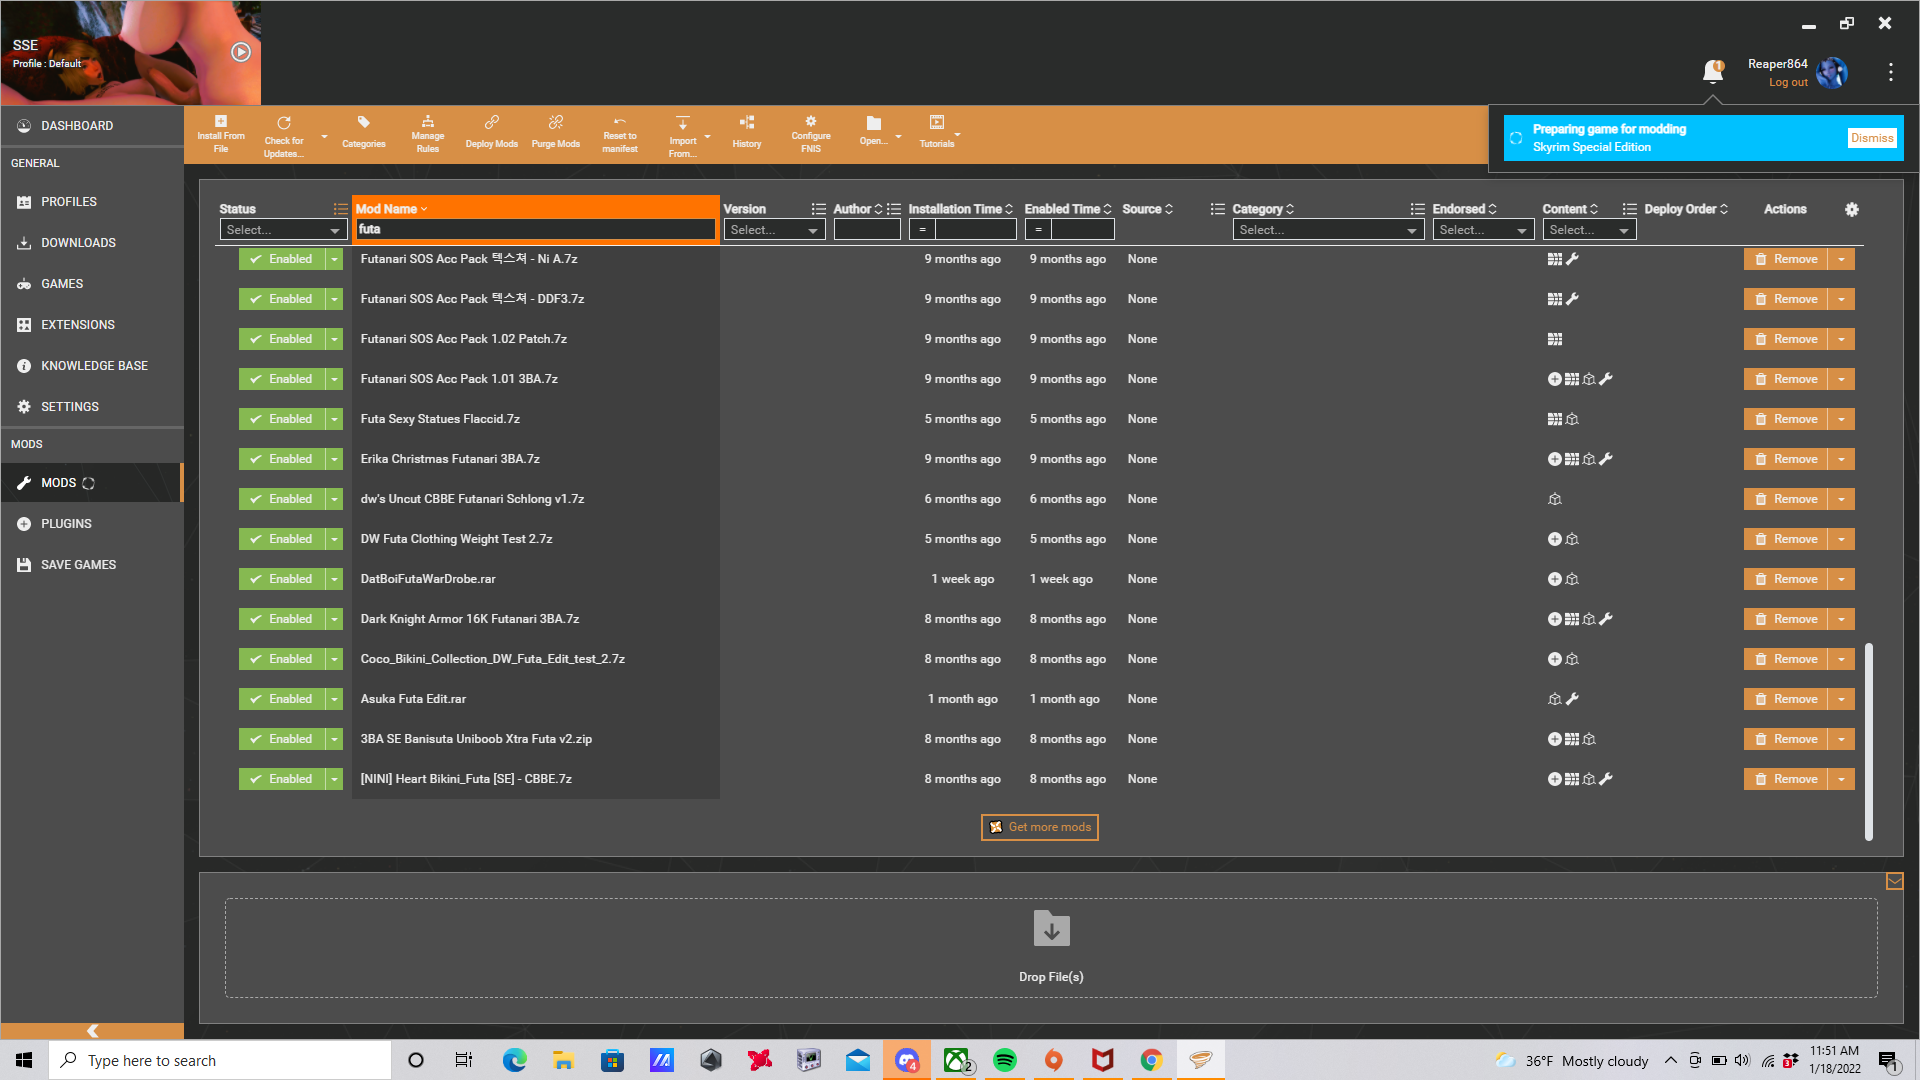The image size is (1920, 1080).
Task: Open notifications bell icon
Action: (x=1713, y=71)
